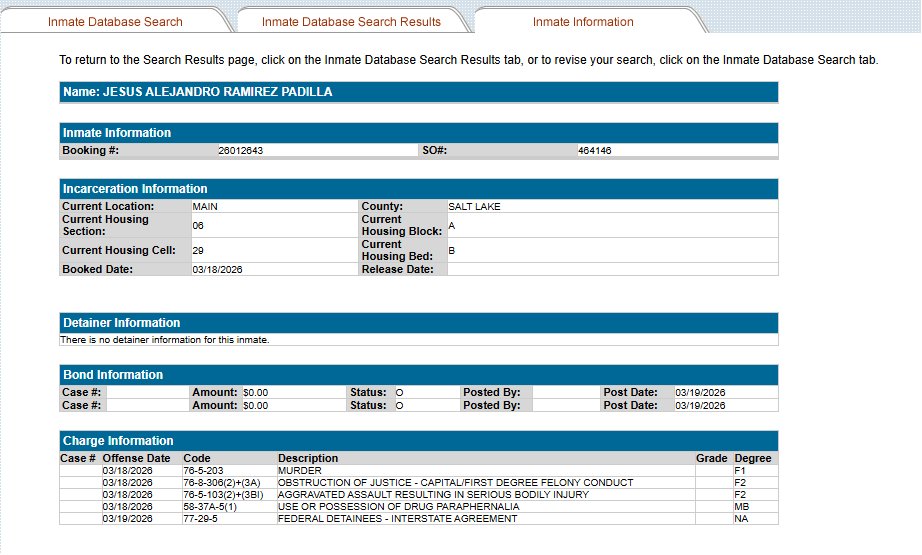The height and width of the screenshot is (555, 922).
Task: Click the OBSTRUCTION OF JUSTICE charge description
Action: click(x=455, y=483)
